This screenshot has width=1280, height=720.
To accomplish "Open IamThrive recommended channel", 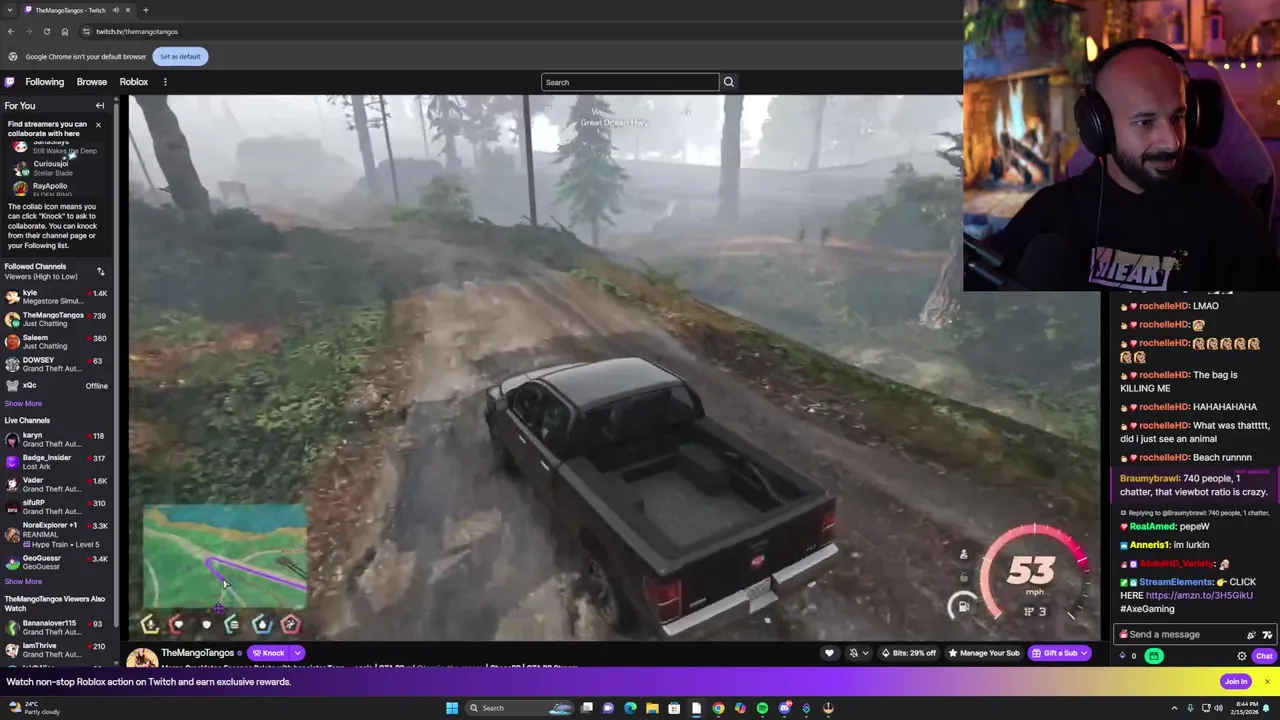I will [55, 650].
